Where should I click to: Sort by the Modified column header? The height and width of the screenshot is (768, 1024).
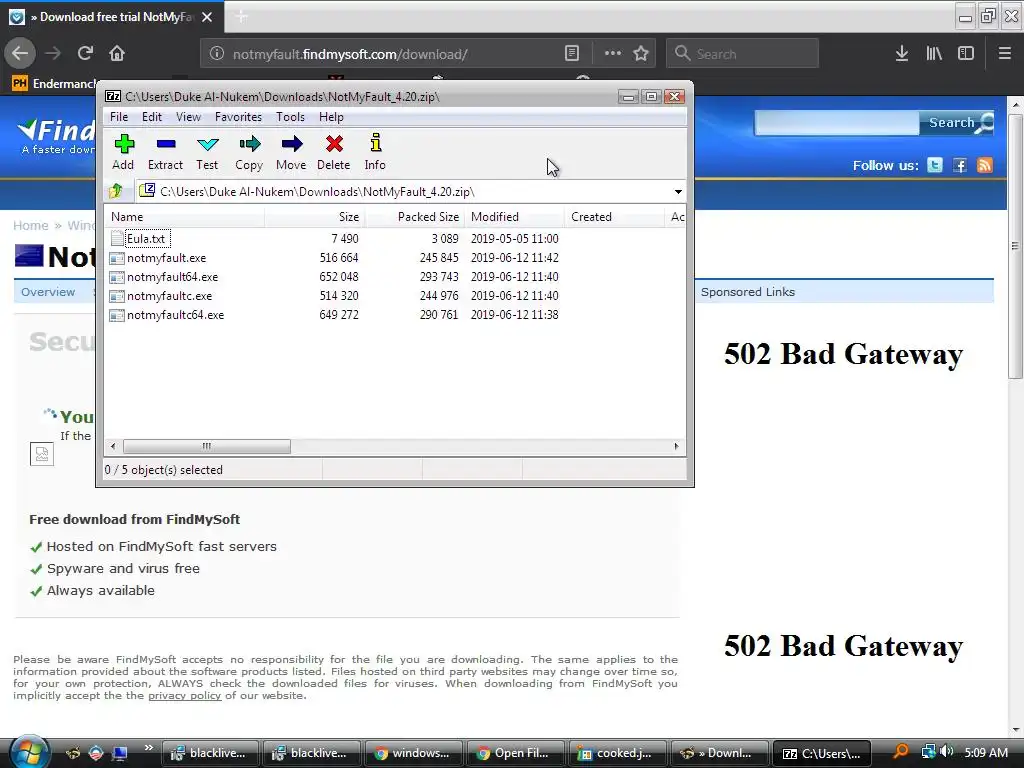pos(515,217)
